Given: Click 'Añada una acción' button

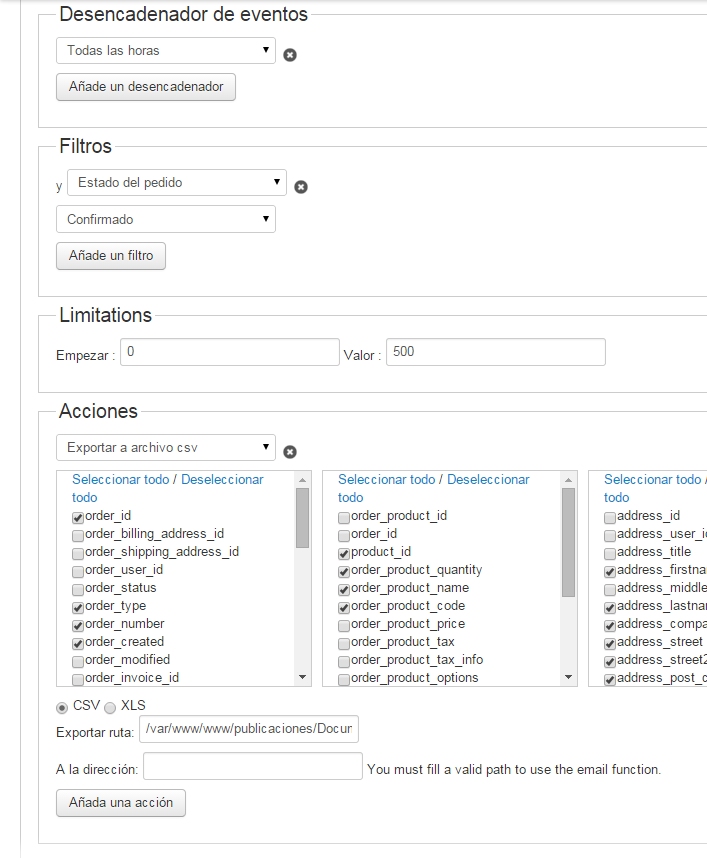Looking at the screenshot, I should pos(121,802).
